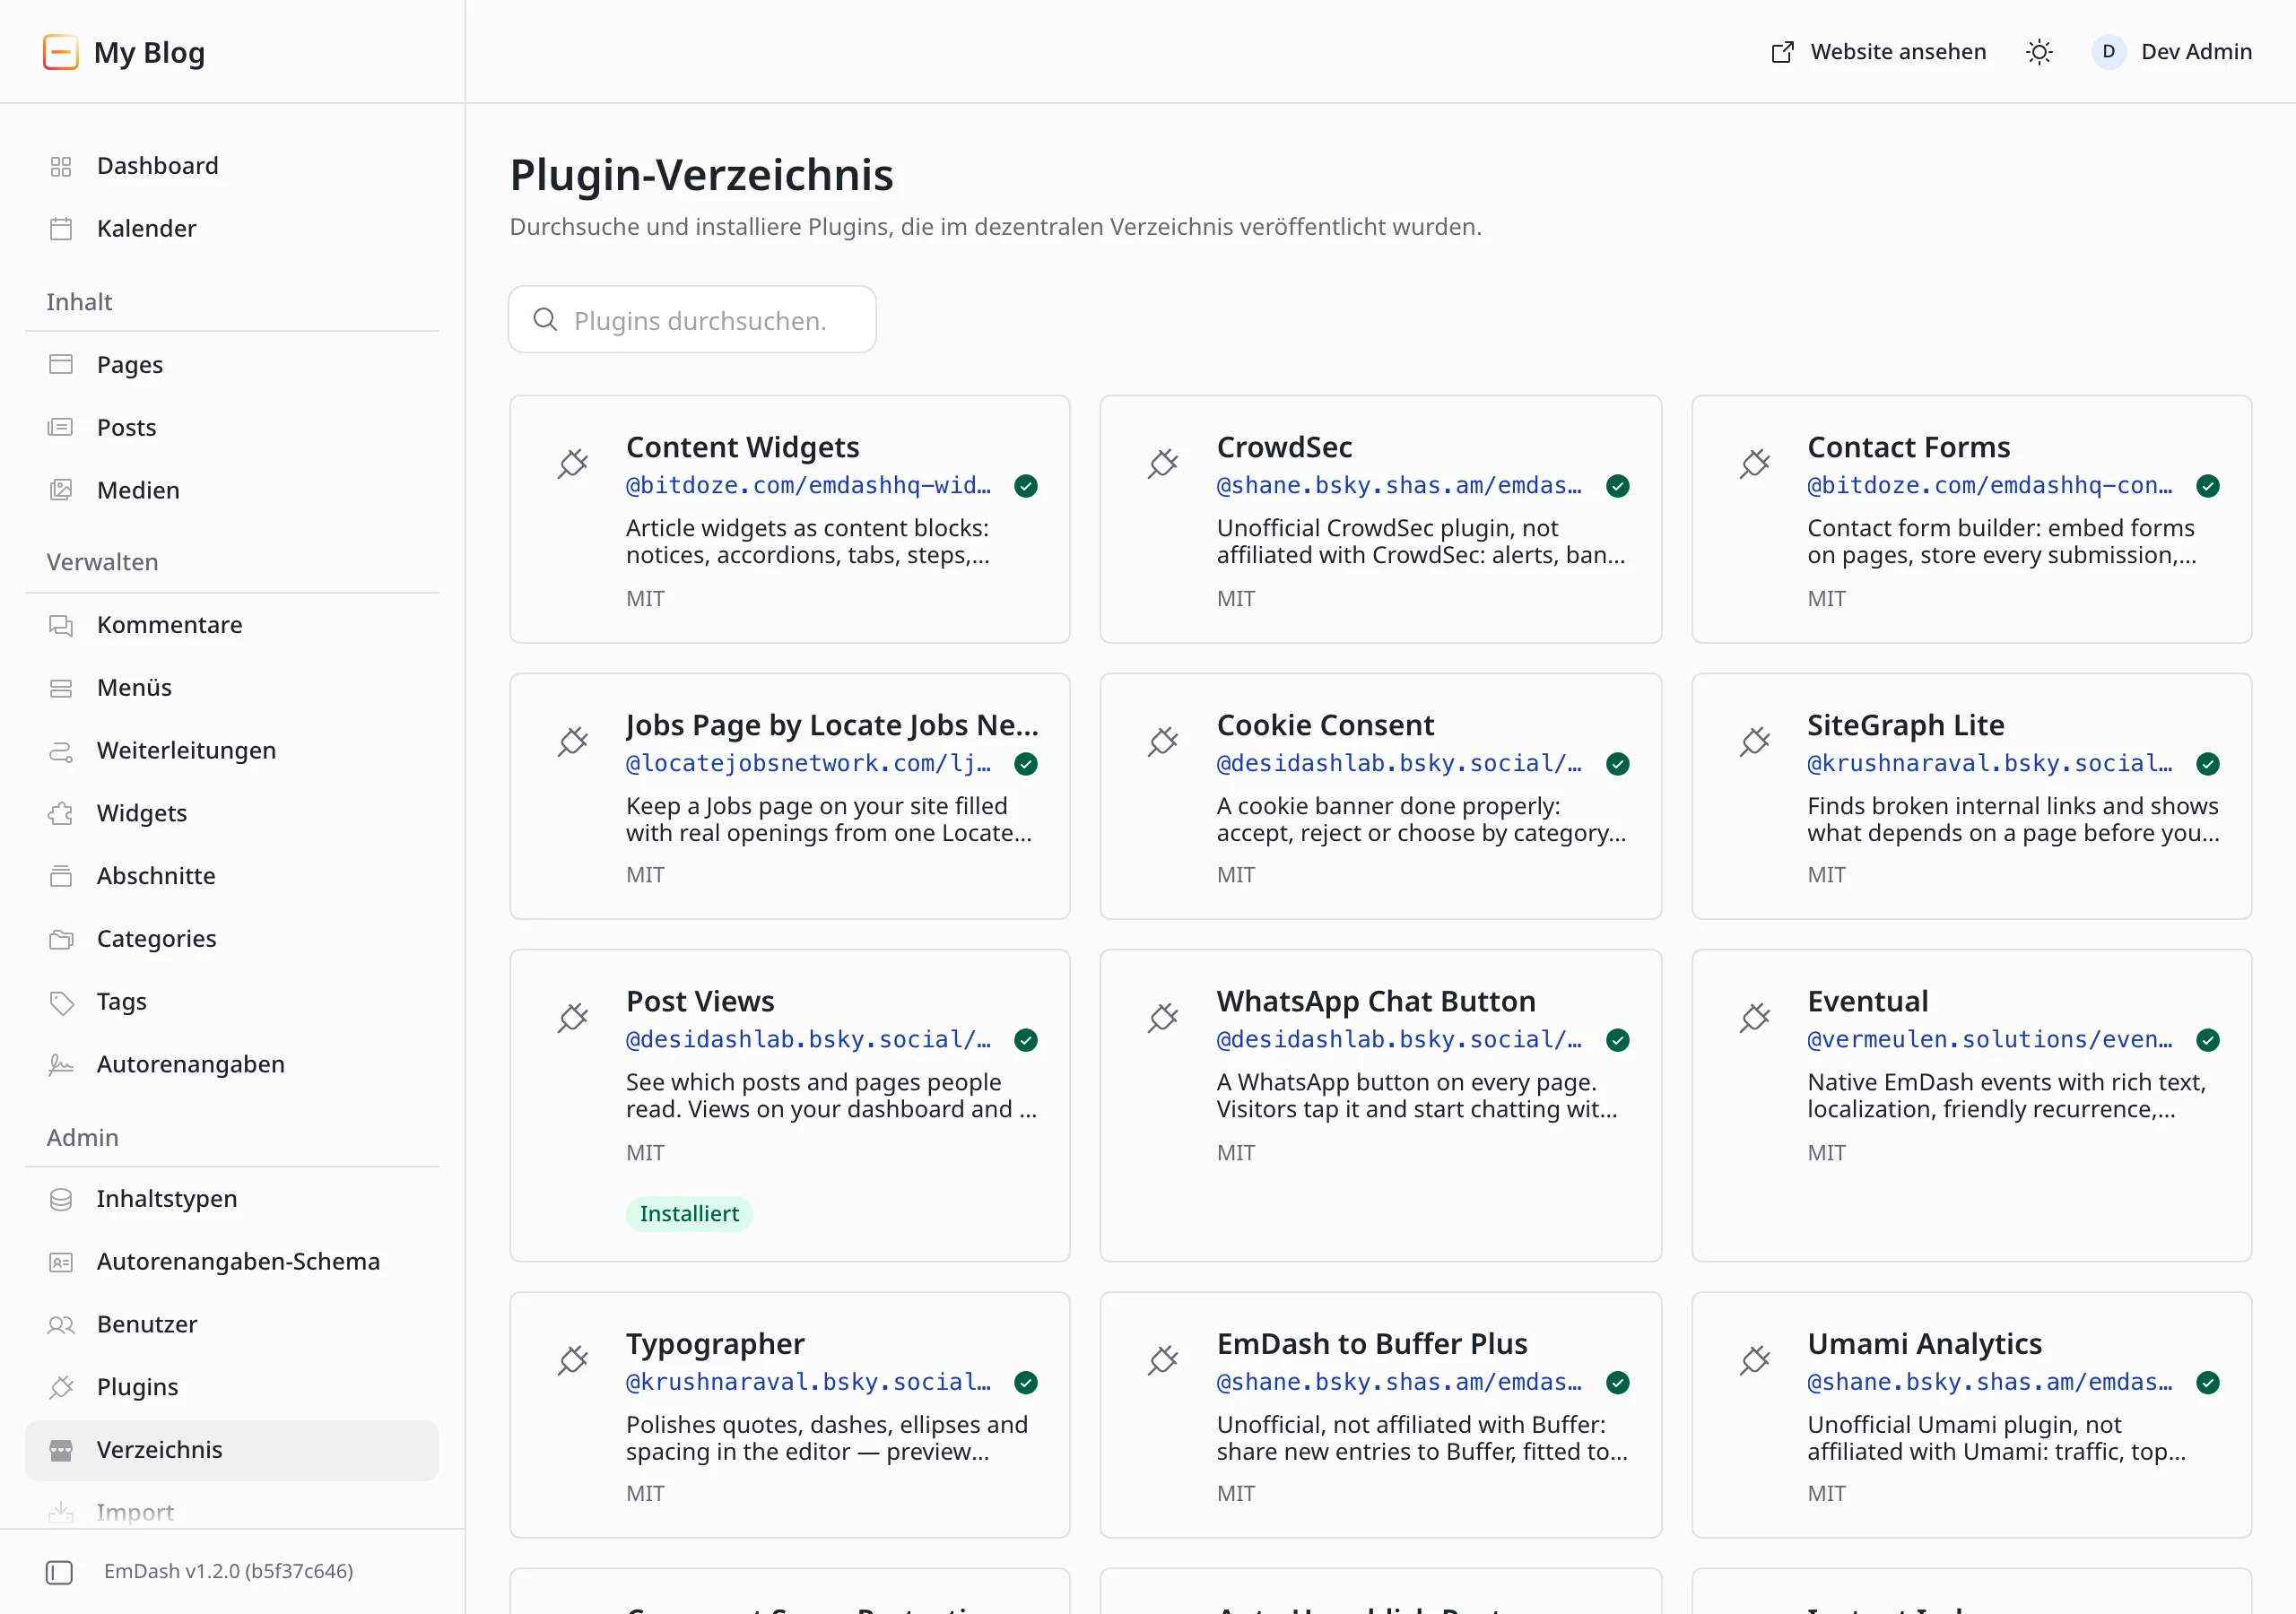Click the puzzle icon next to Widgets
Image resolution: width=2296 pixels, height=1614 pixels.
61,813
